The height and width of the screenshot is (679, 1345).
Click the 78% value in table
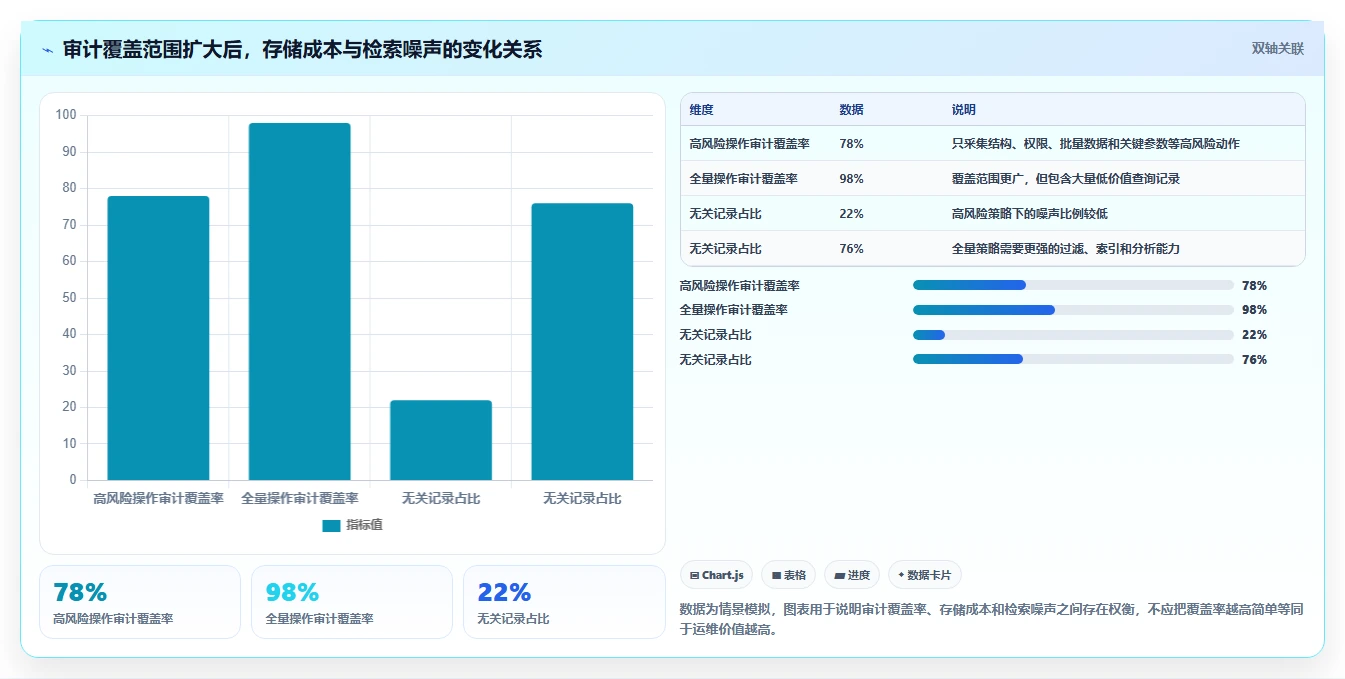[852, 144]
